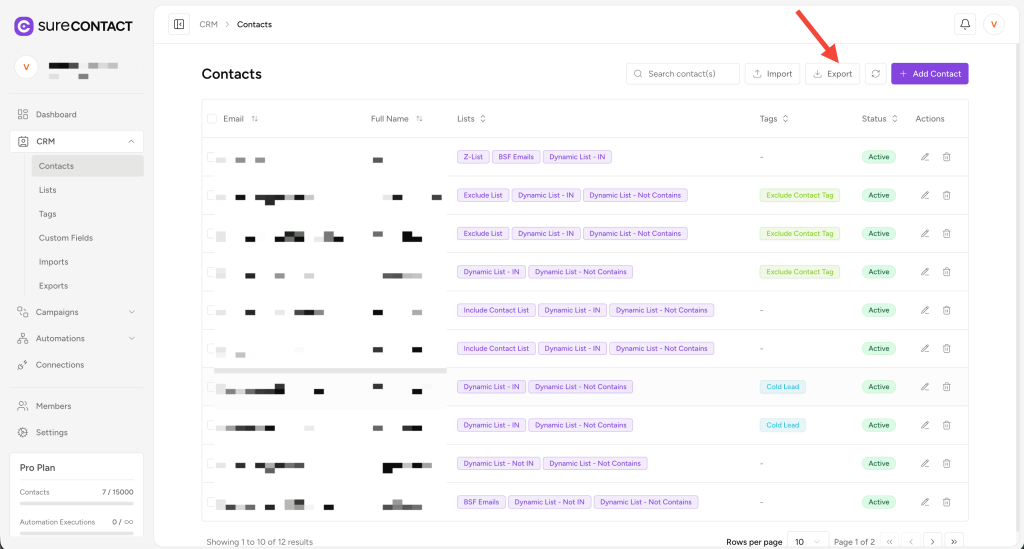
Task: Open Custom Fields in CRM submenu
Action: tap(66, 238)
